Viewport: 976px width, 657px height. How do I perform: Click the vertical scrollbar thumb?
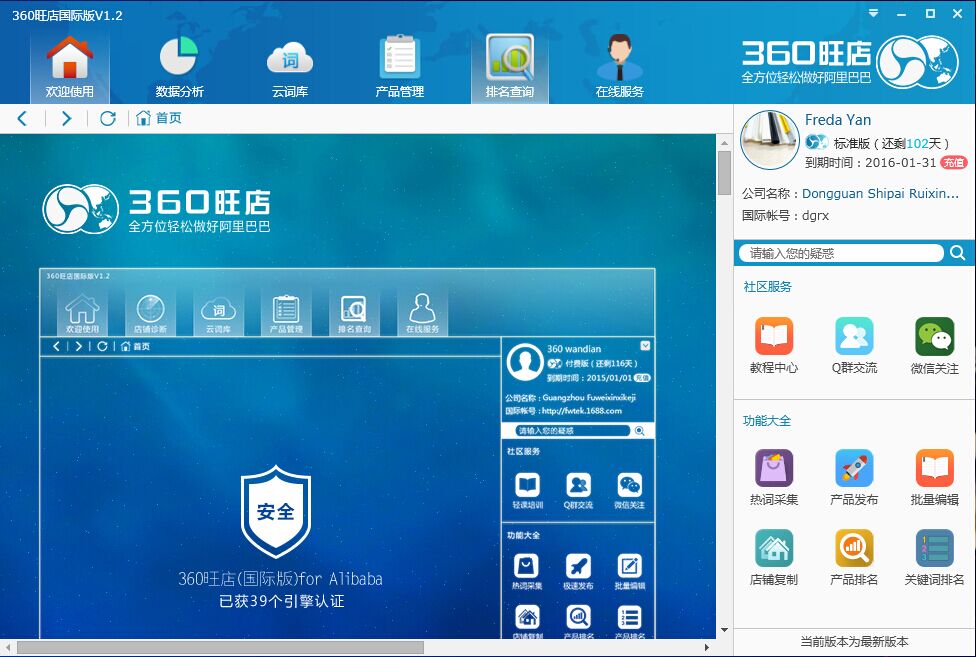(x=724, y=173)
